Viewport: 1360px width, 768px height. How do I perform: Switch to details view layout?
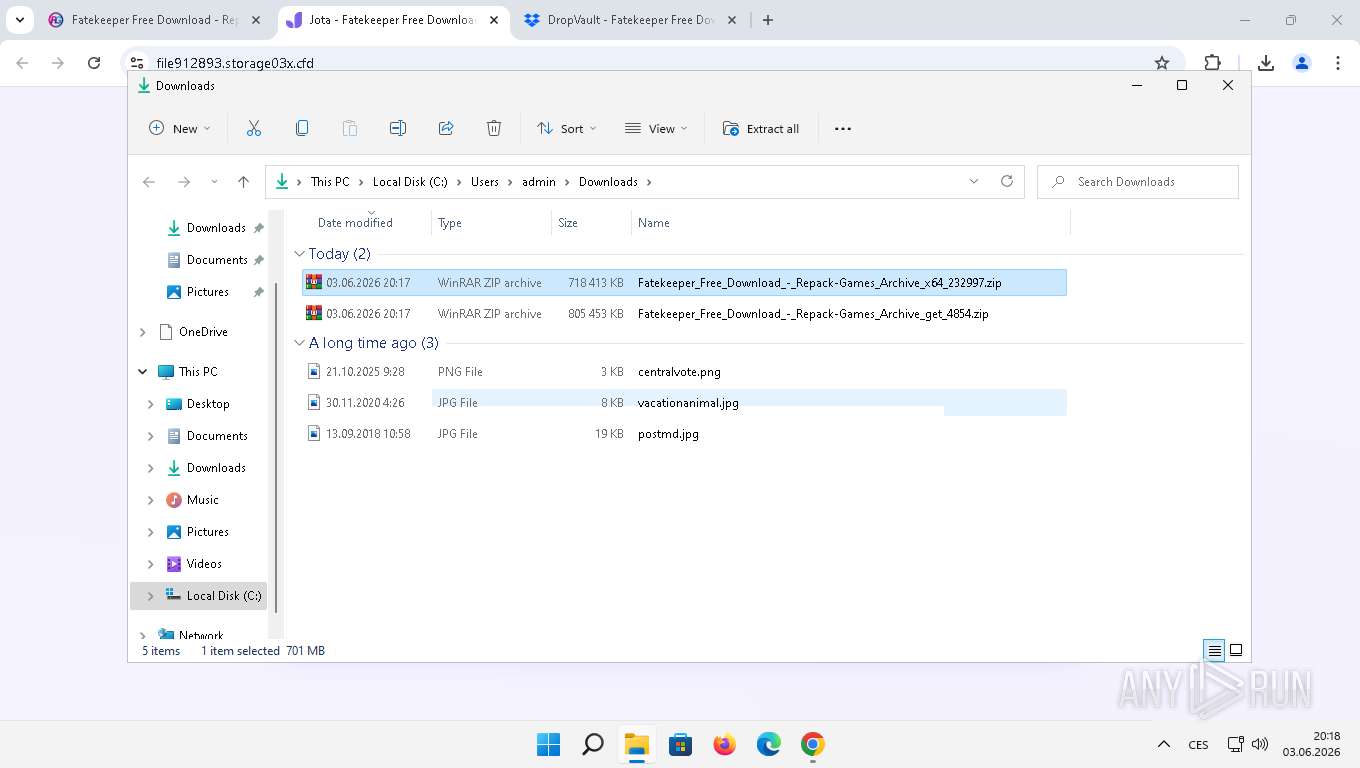(1214, 650)
